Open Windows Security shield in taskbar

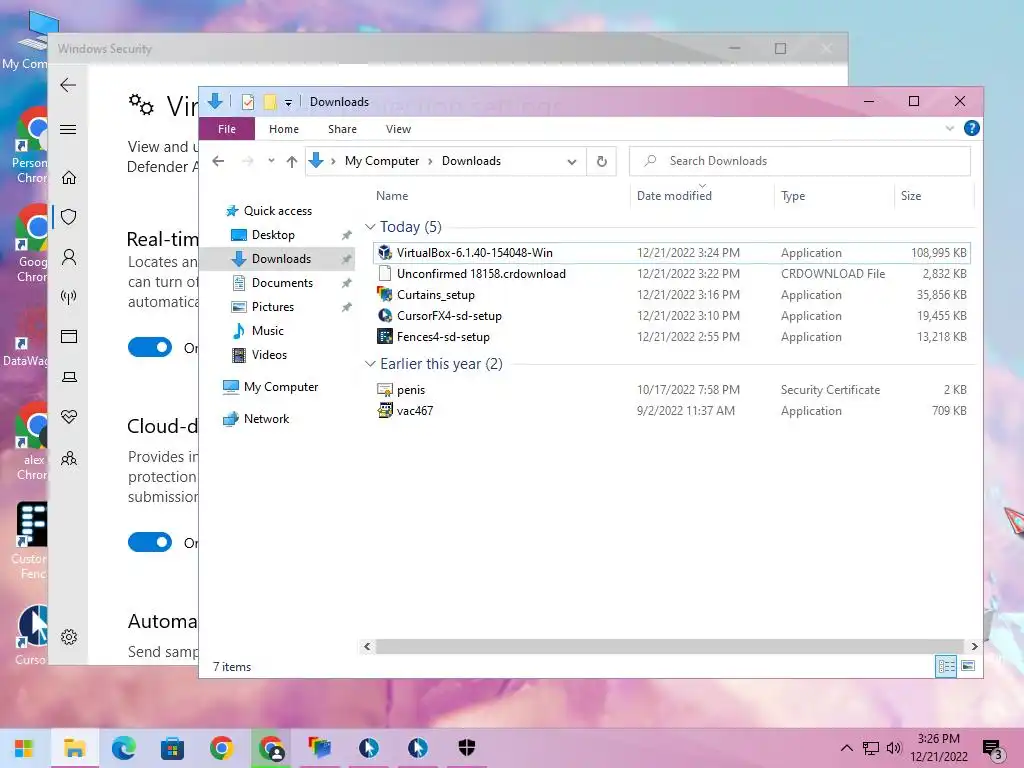pos(466,748)
